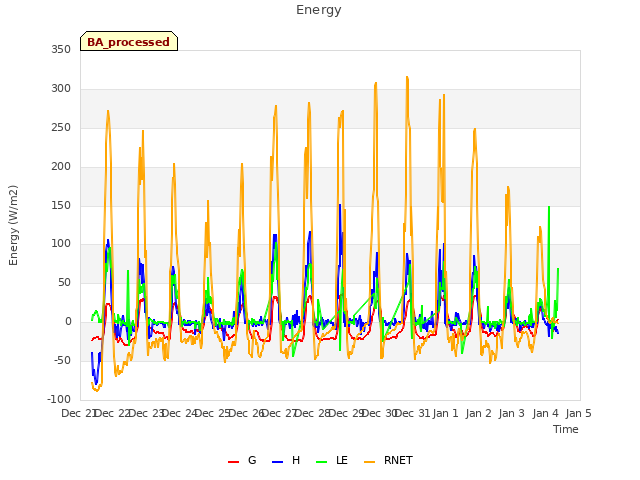
Task: Click the 350 y-axis tick label
Action: click(61, 50)
